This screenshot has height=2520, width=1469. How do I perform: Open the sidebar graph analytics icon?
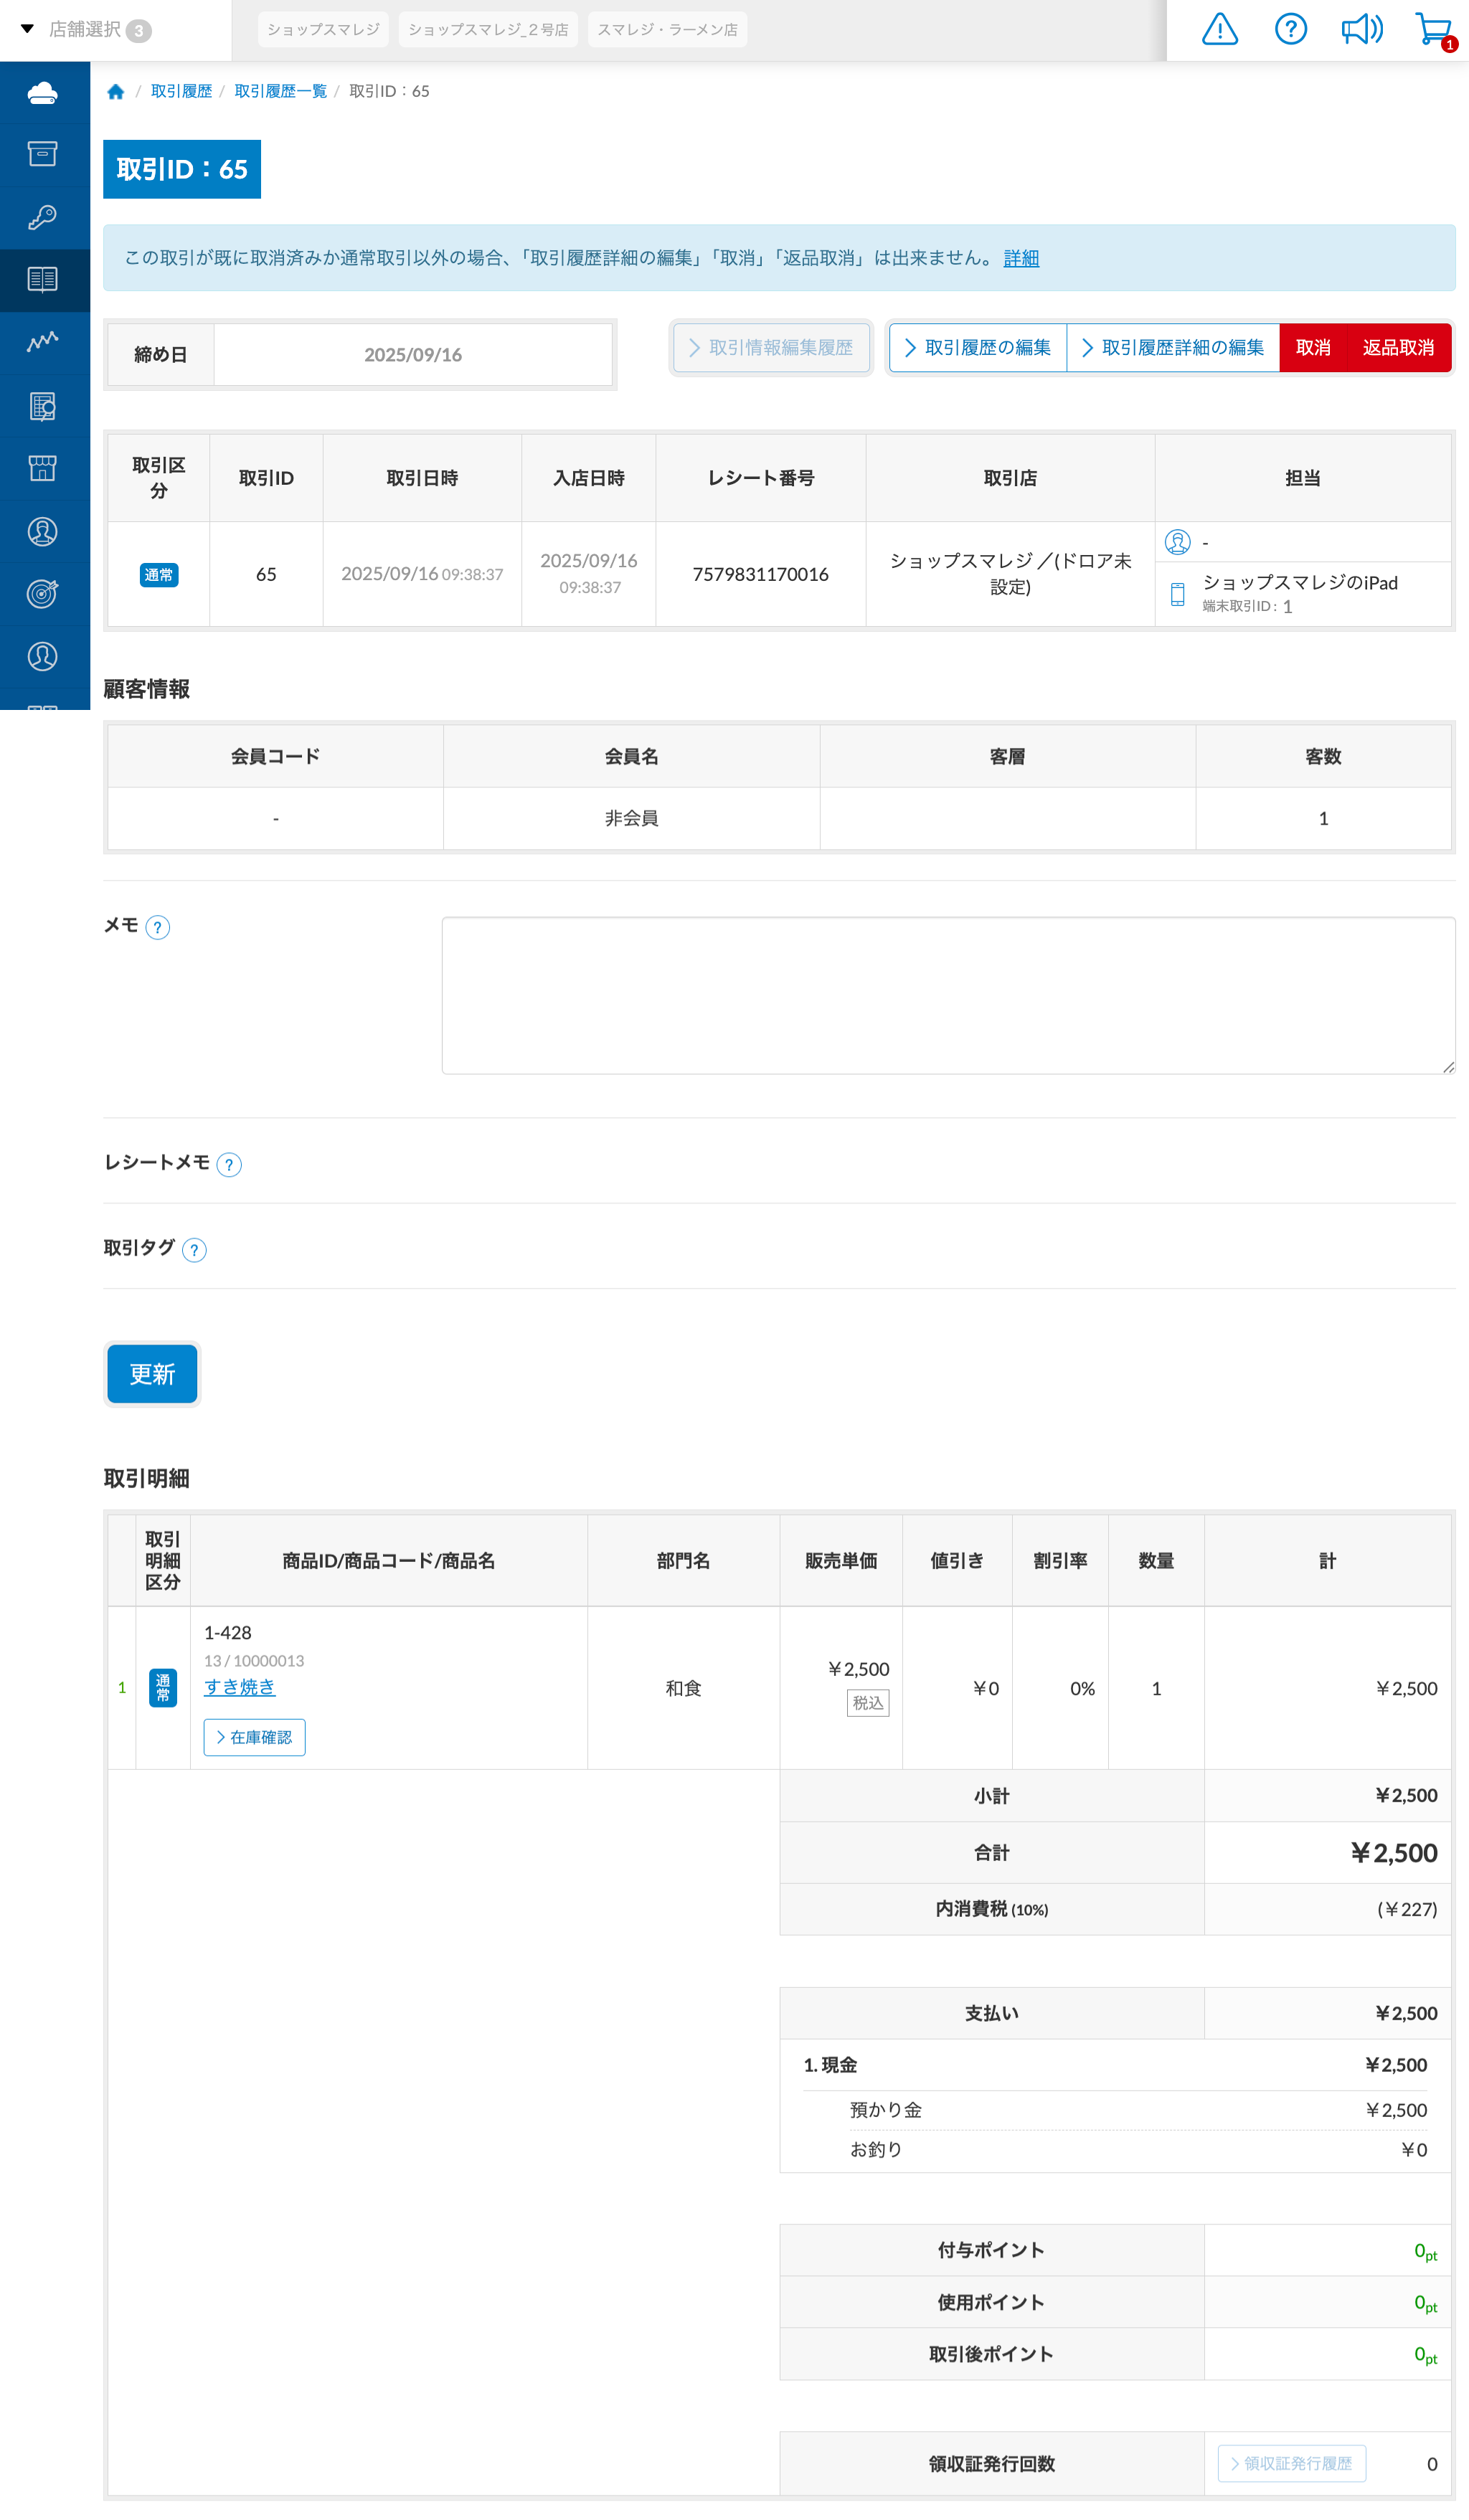coord(43,342)
